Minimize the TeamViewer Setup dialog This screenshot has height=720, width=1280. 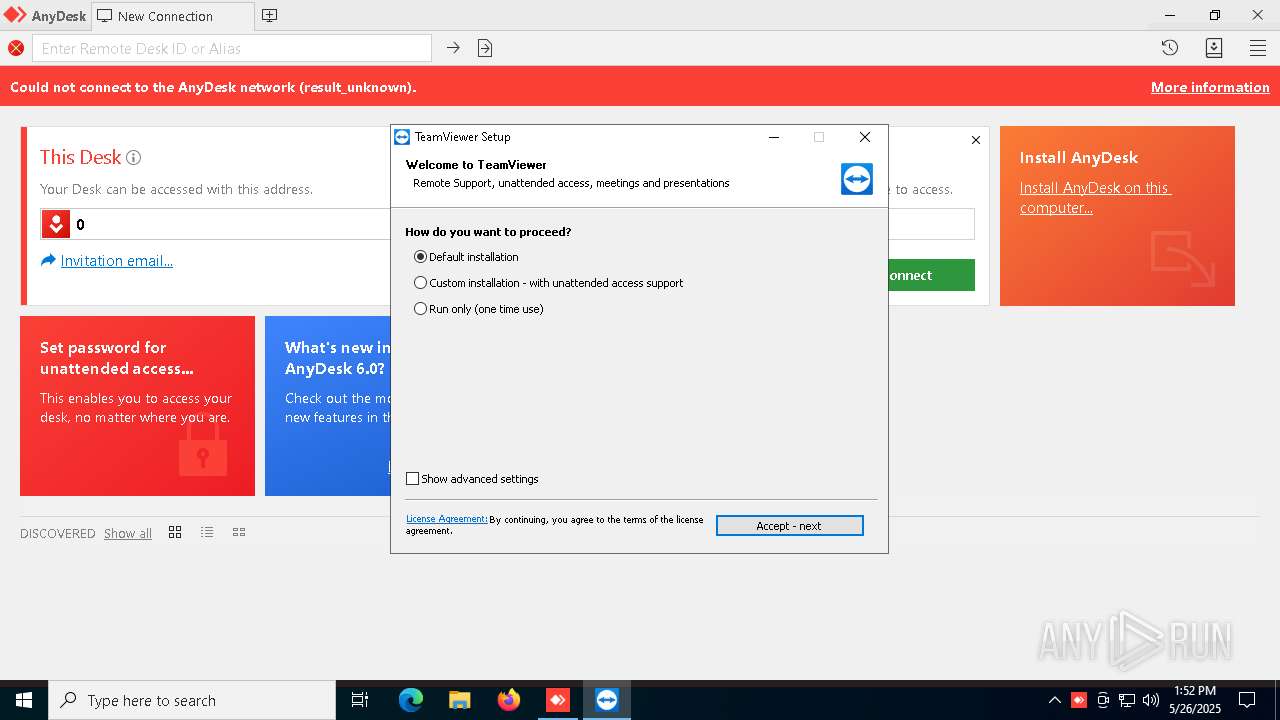coord(773,137)
